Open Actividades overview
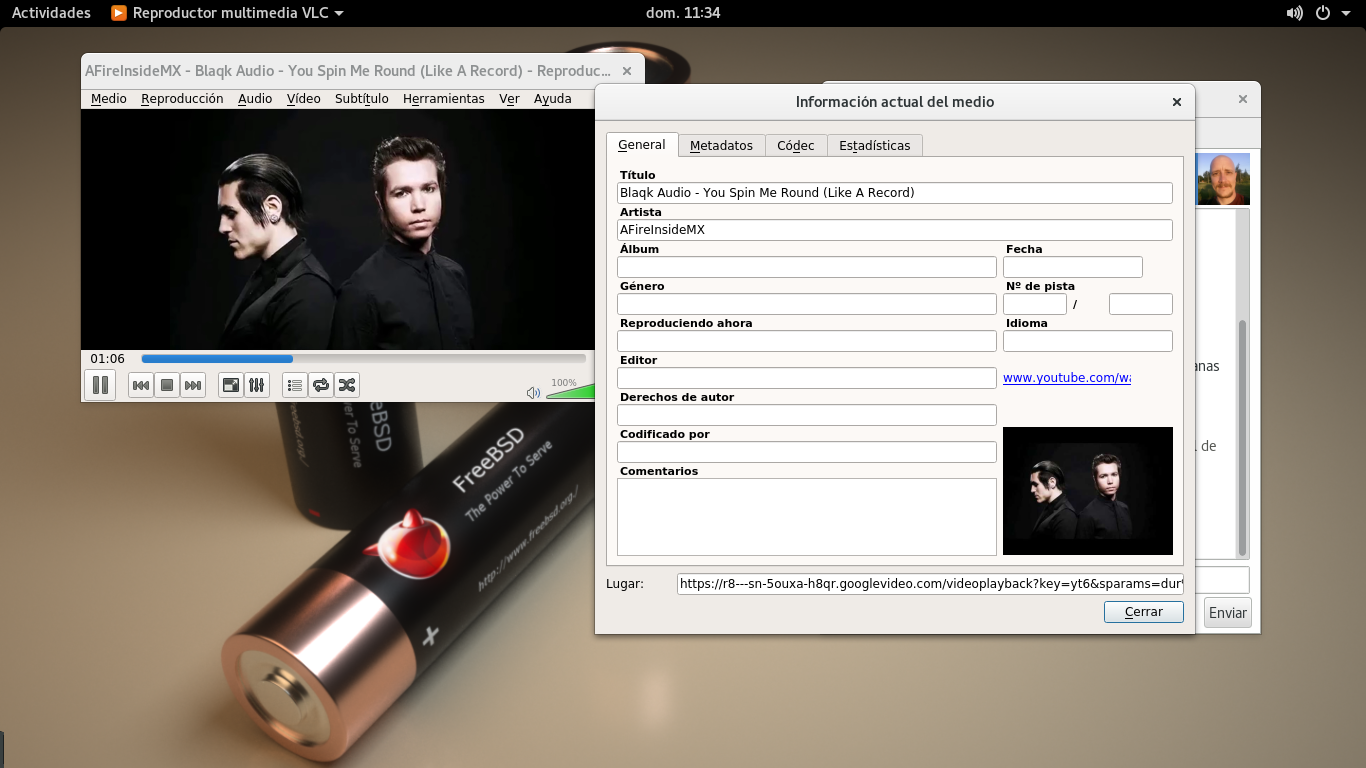The image size is (1366, 768). (51, 13)
